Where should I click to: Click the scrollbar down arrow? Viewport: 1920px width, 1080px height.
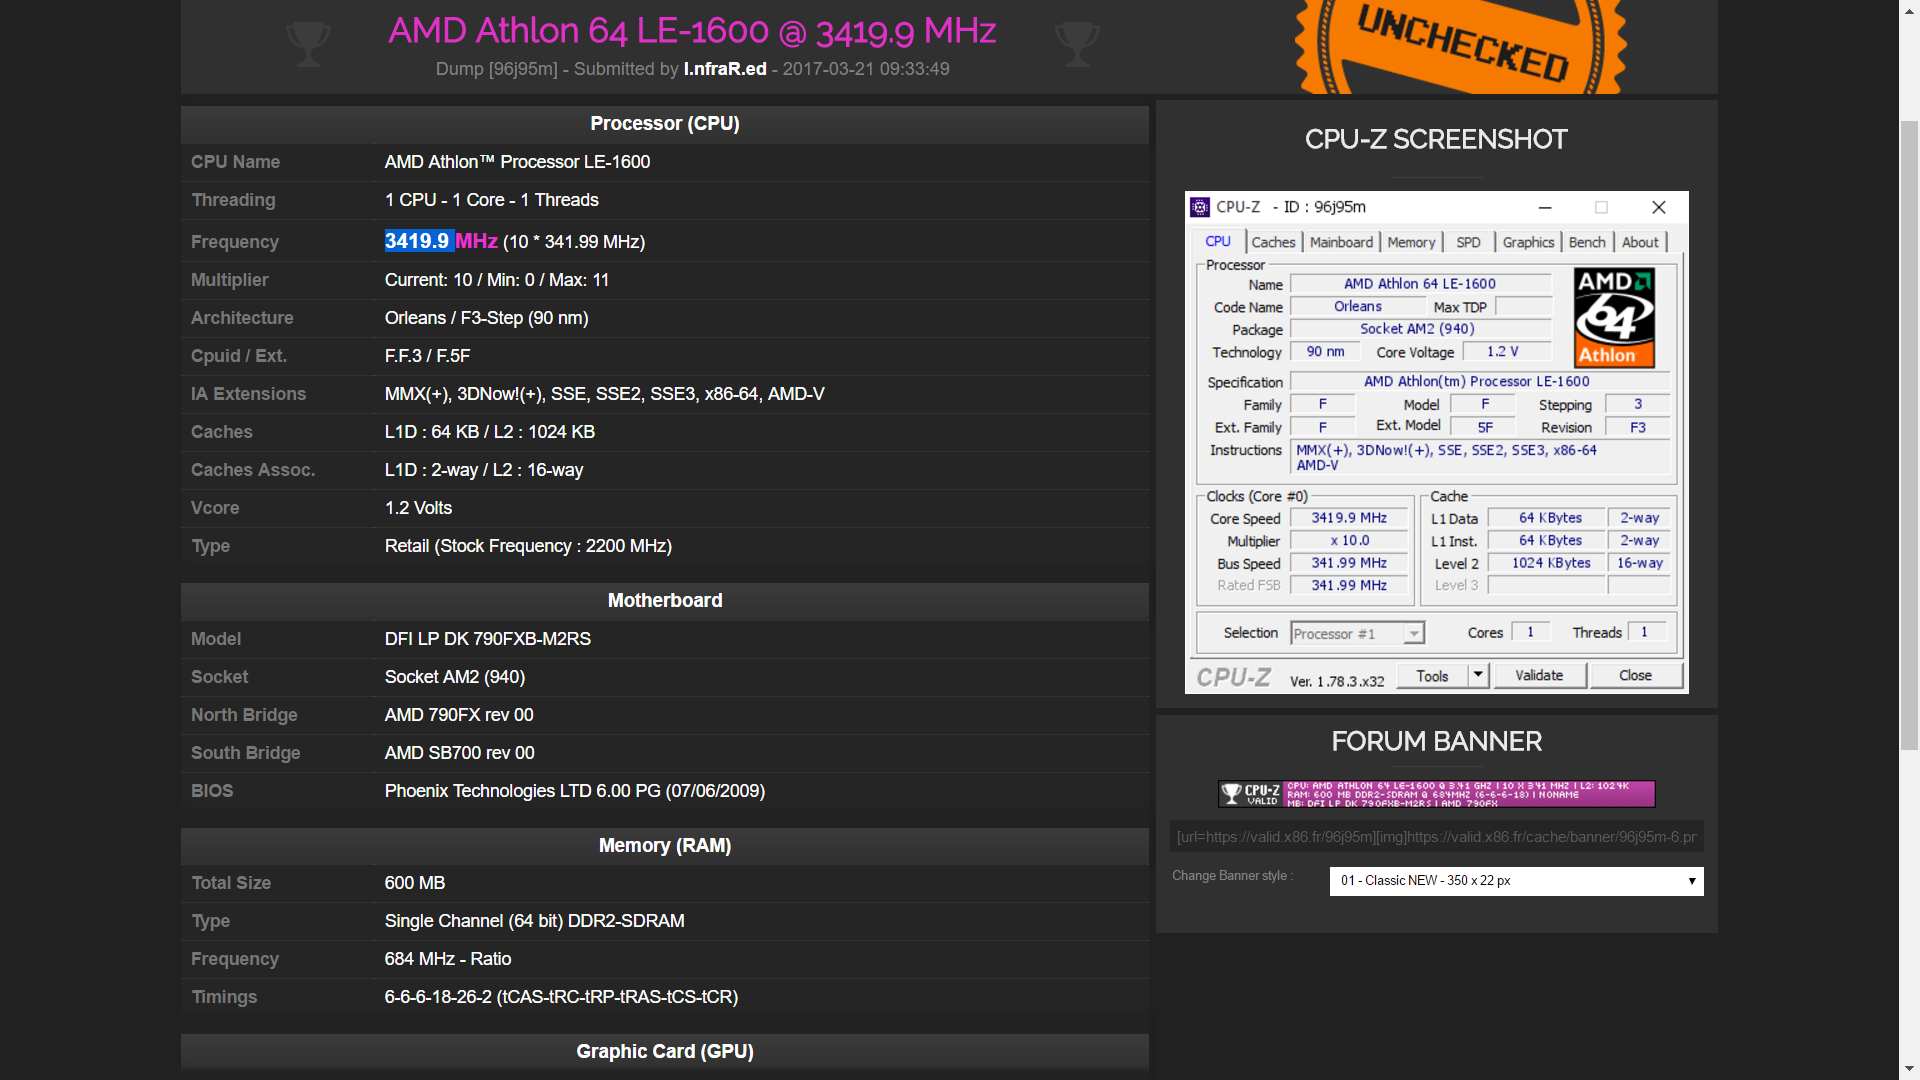(1909, 1070)
